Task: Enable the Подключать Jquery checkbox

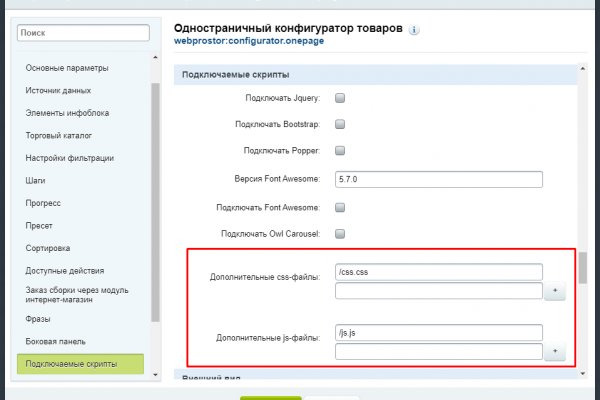Action: pyautogui.click(x=340, y=98)
